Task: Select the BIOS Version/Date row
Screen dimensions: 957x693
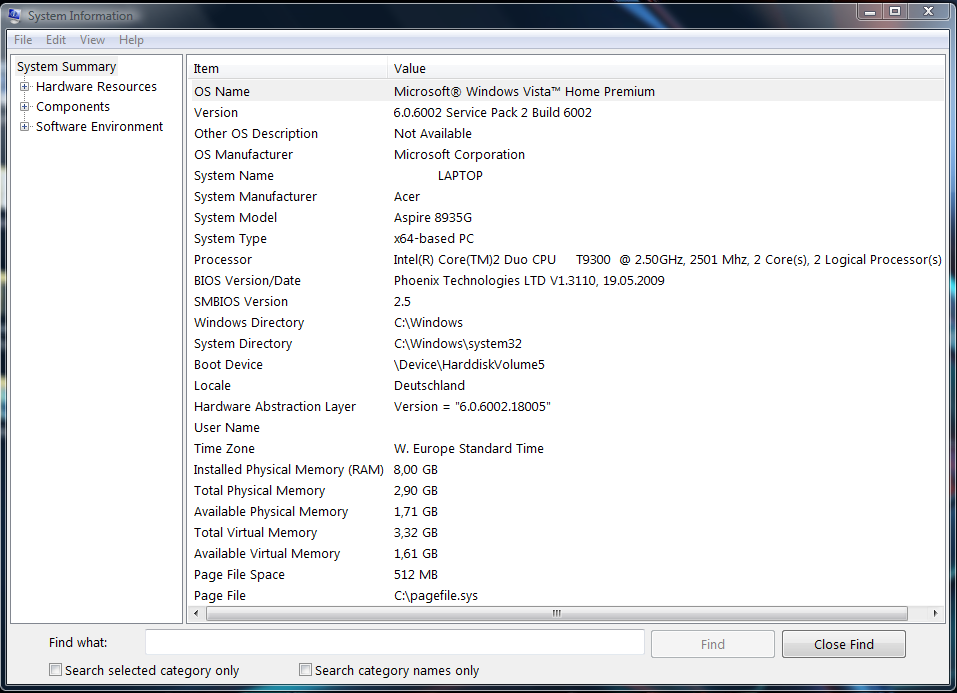Action: (566, 281)
